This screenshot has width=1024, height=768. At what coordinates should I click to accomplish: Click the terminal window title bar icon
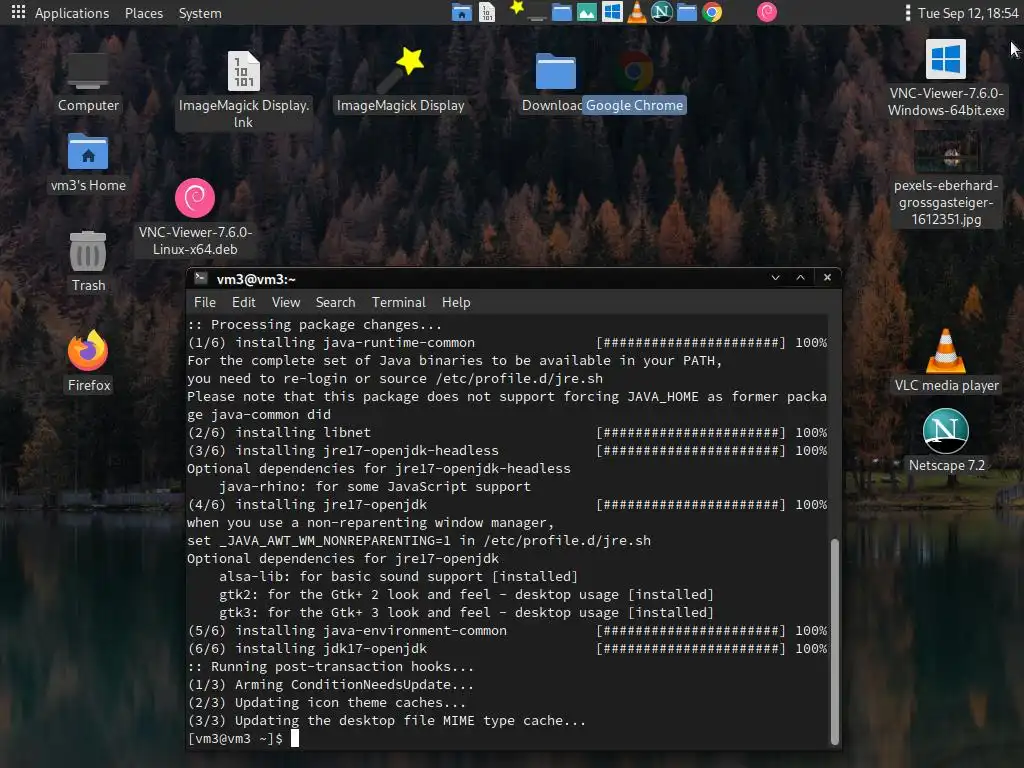point(201,279)
